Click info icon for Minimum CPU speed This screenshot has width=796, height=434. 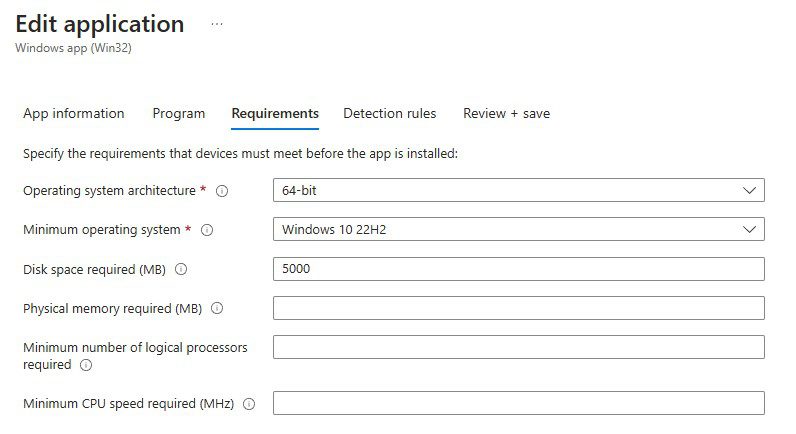tap(249, 404)
